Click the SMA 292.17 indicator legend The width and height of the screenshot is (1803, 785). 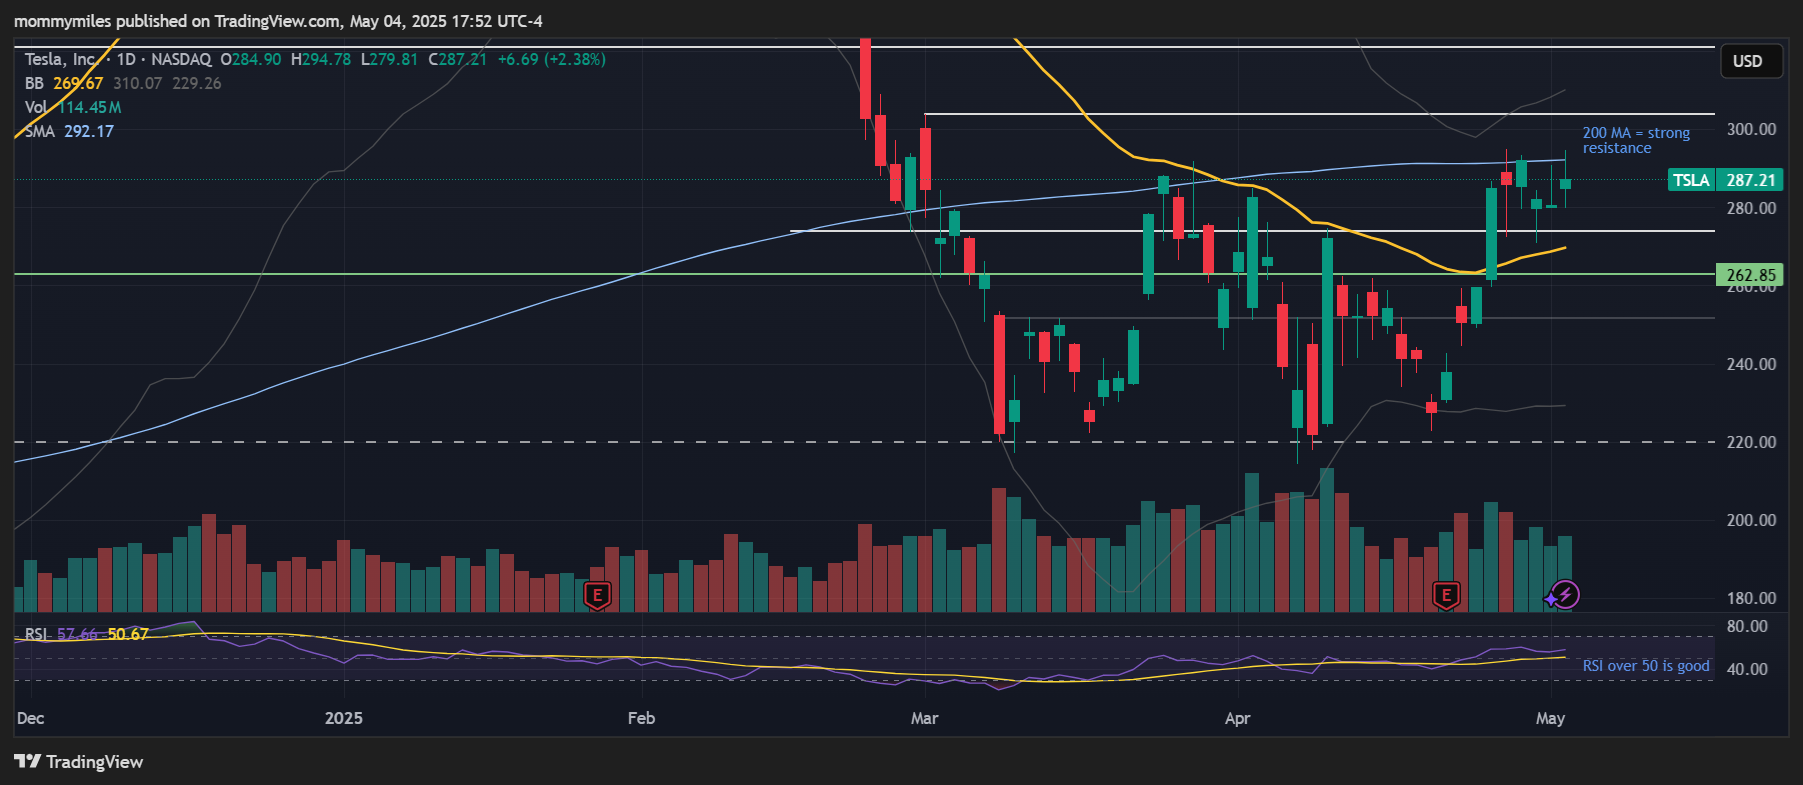[x=69, y=131]
